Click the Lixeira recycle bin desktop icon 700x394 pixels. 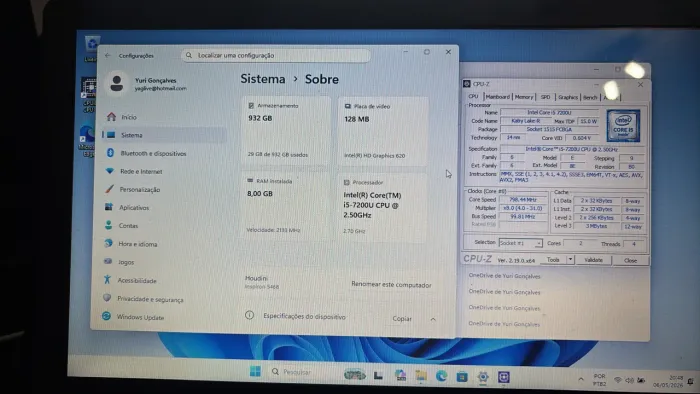pos(92,48)
